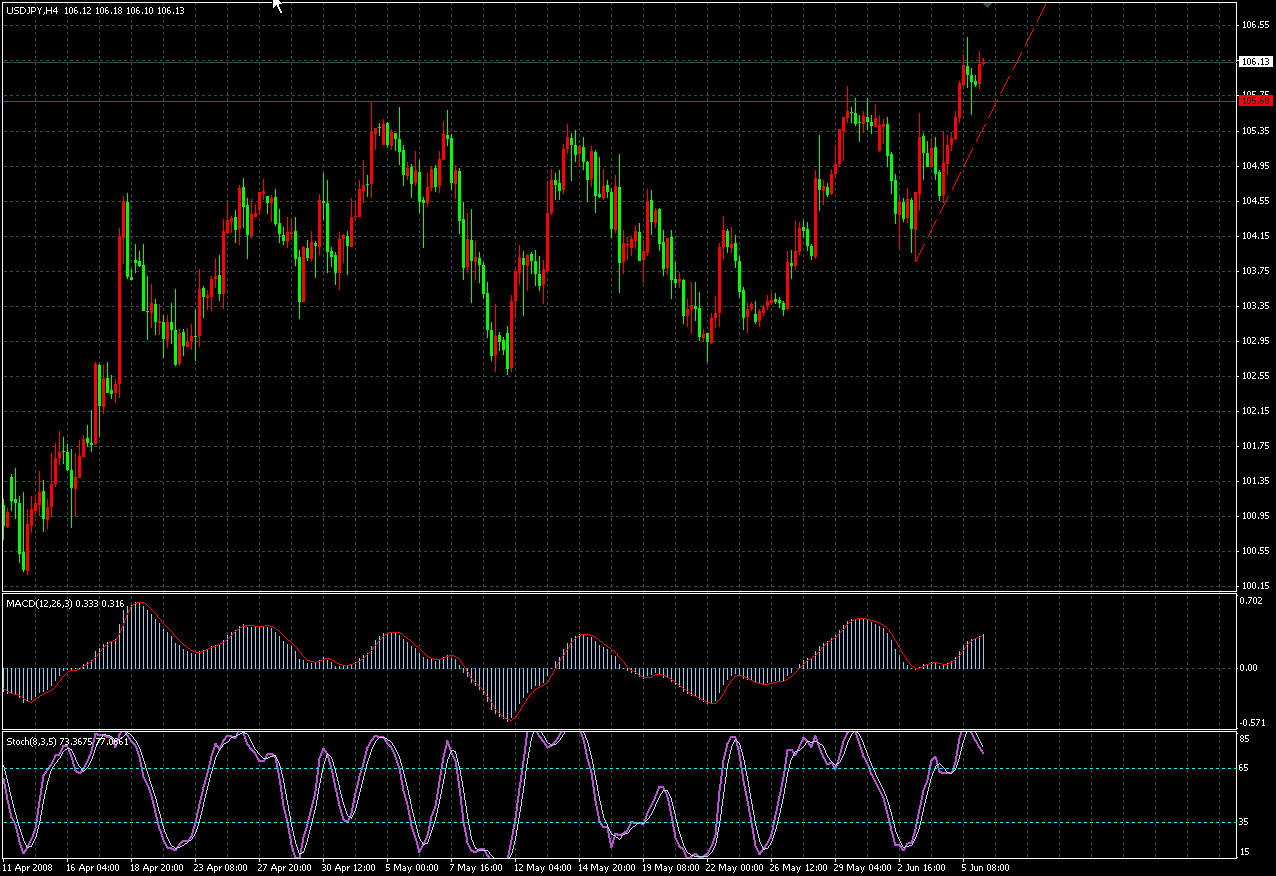Image resolution: width=1276 pixels, height=876 pixels.
Task: Click the Stochastic scale value 65
Action: (x=1246, y=768)
